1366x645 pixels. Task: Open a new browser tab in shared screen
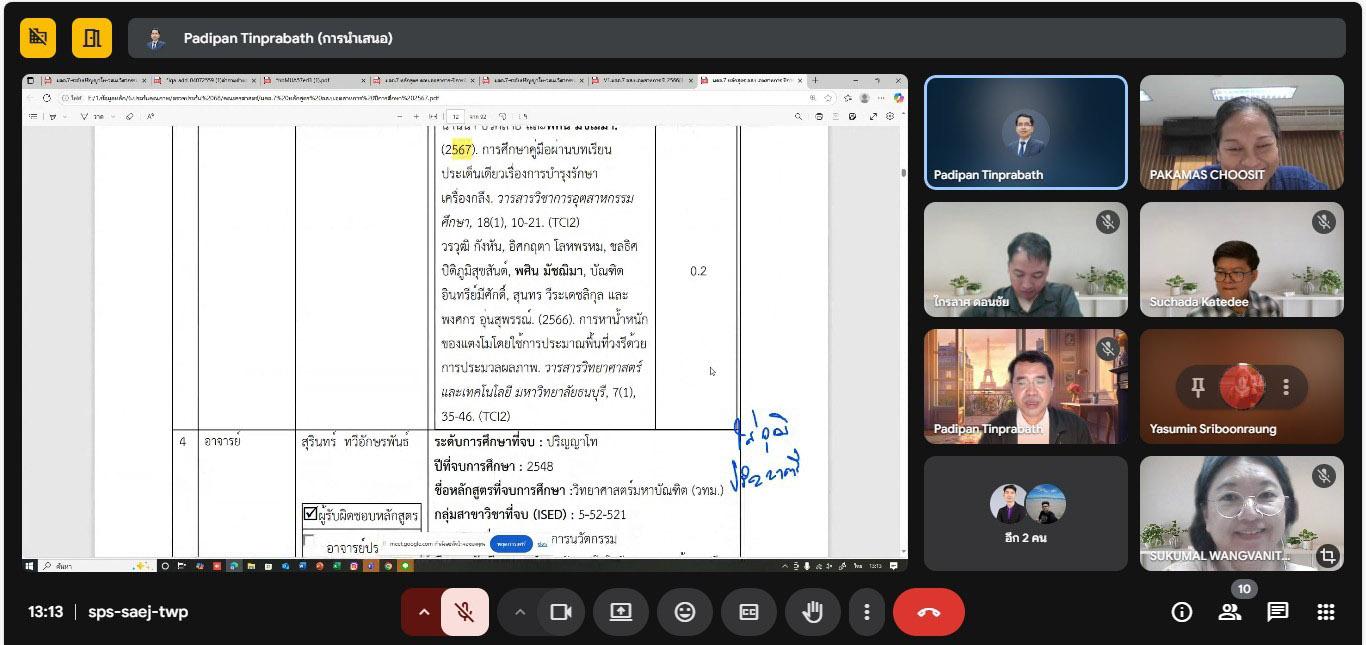click(x=815, y=80)
